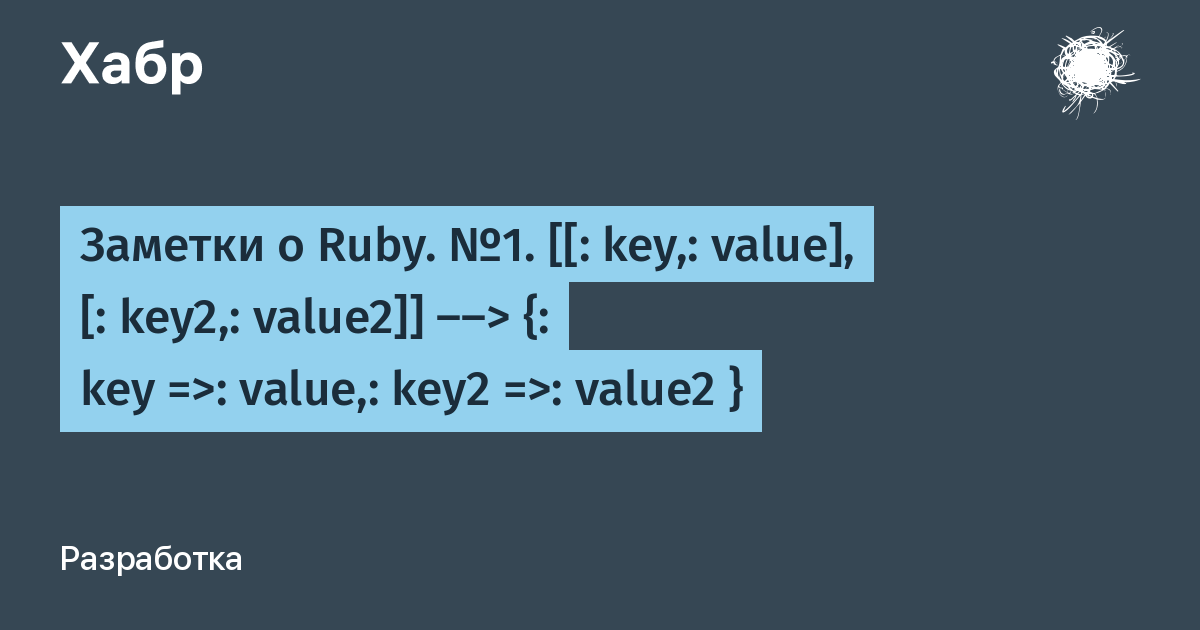This screenshot has width=1200, height=630.
Task: Click the empty dark background below the title
Action: click(600, 490)
